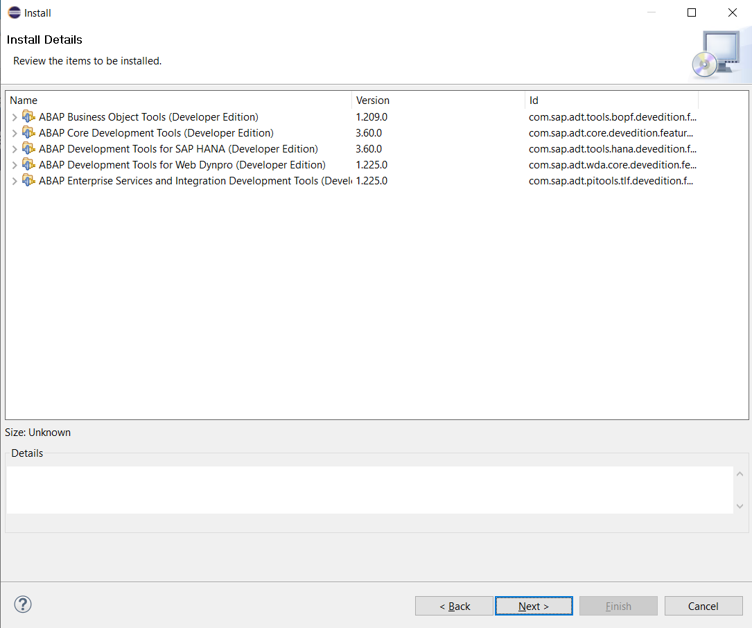Viewport: 752px width, 628px height.
Task: Open the help question mark icon
Action: (23, 604)
